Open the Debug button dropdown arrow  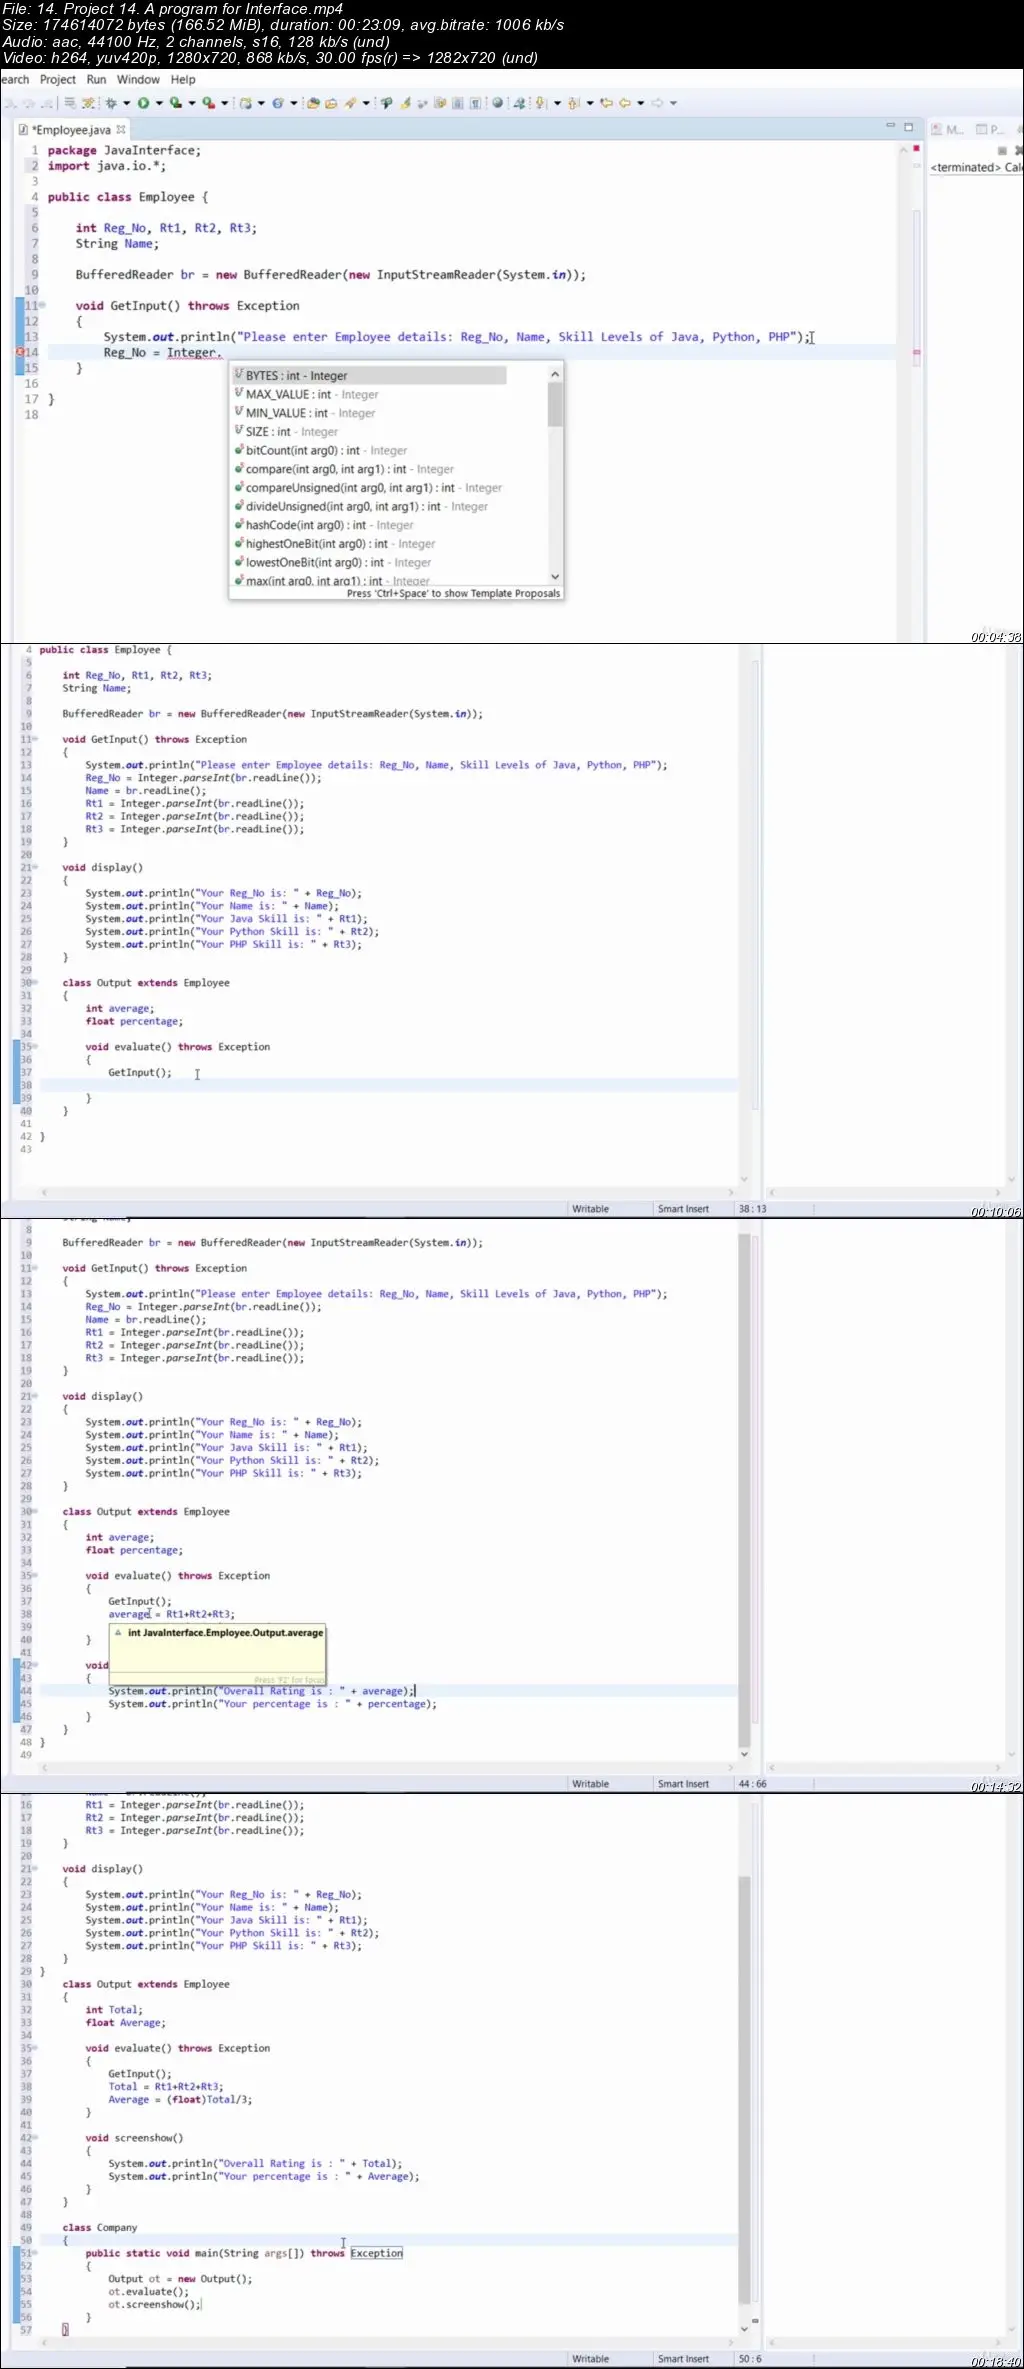127,103
